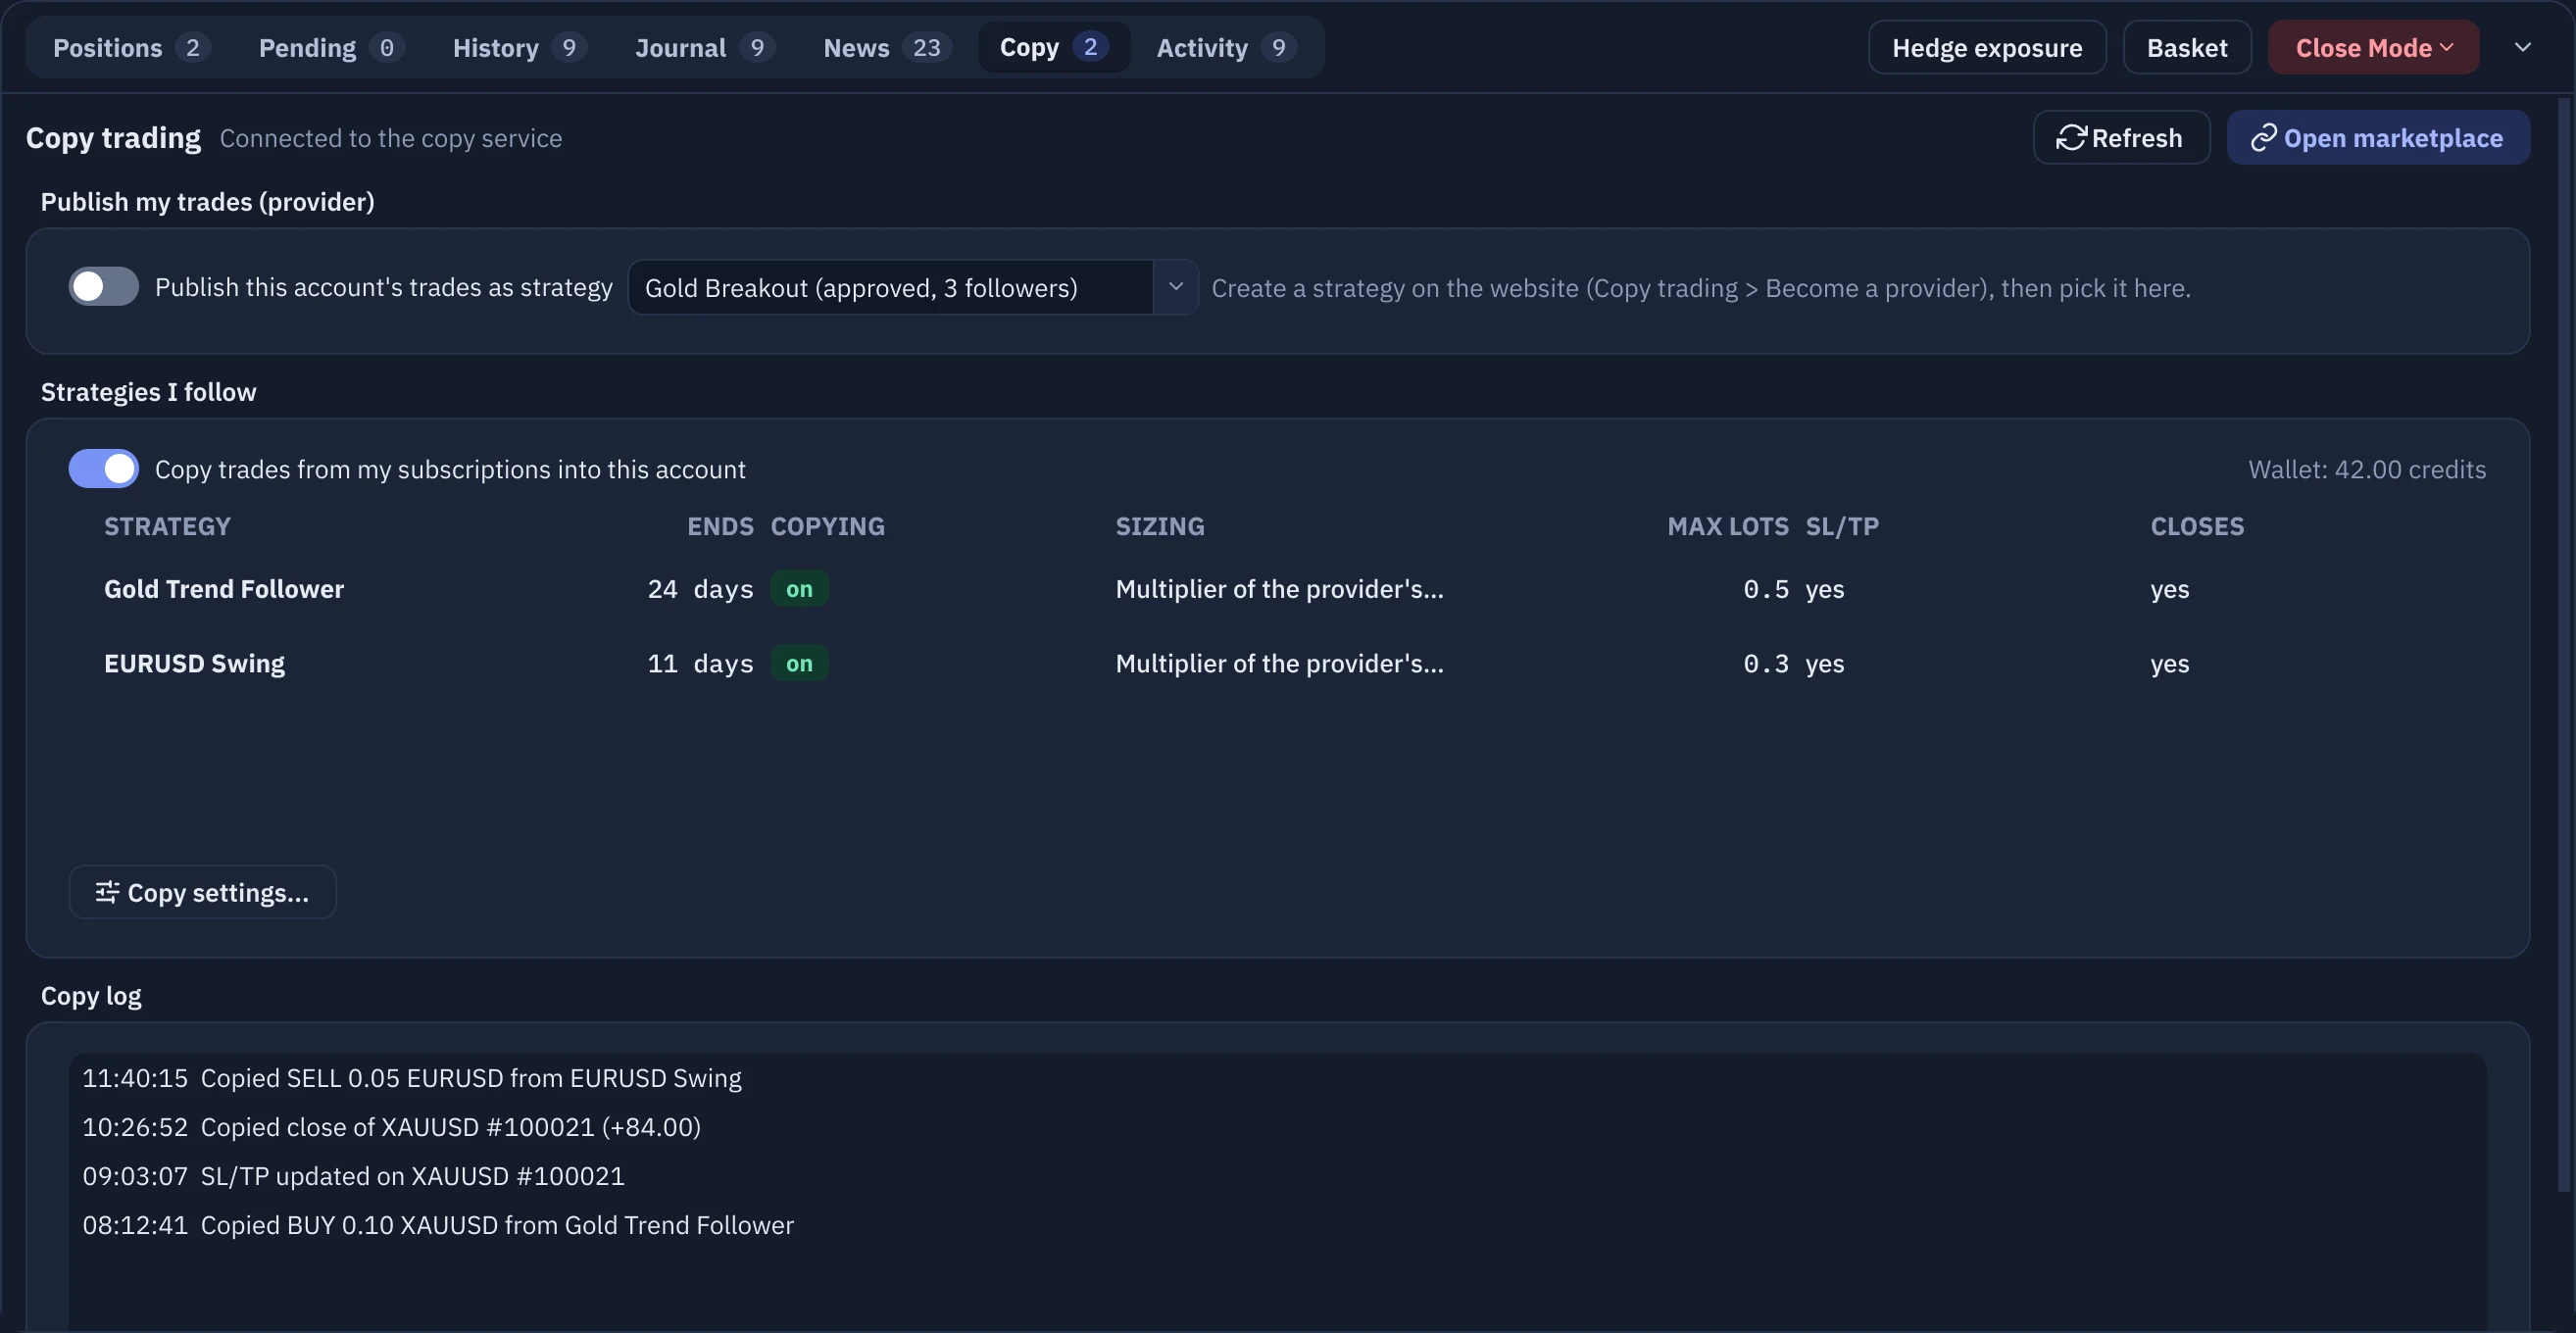
Task: Click the Open marketplace button label
Action: 2393,138
